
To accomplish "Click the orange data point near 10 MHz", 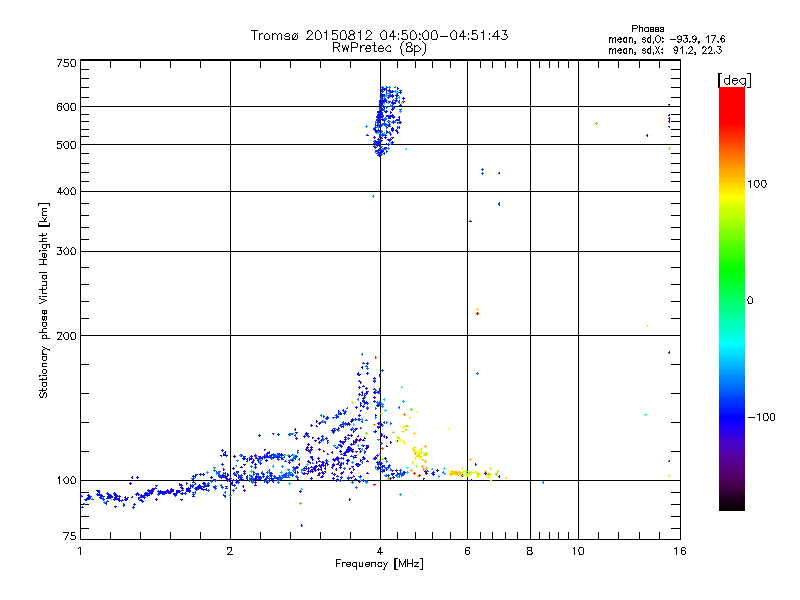I will (596, 123).
